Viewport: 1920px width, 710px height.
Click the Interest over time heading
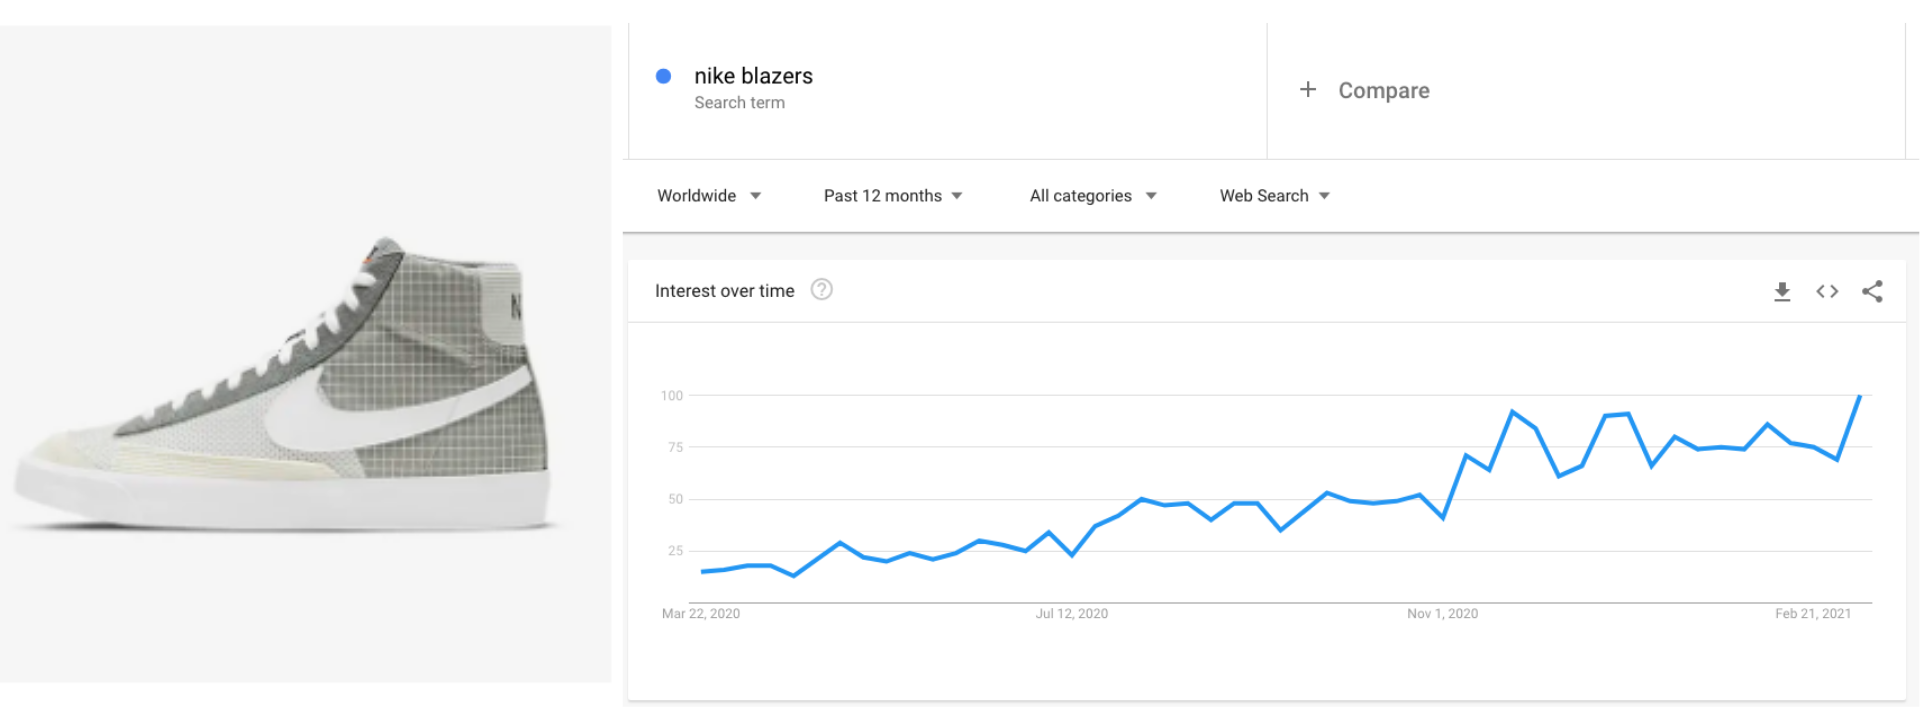click(x=724, y=291)
